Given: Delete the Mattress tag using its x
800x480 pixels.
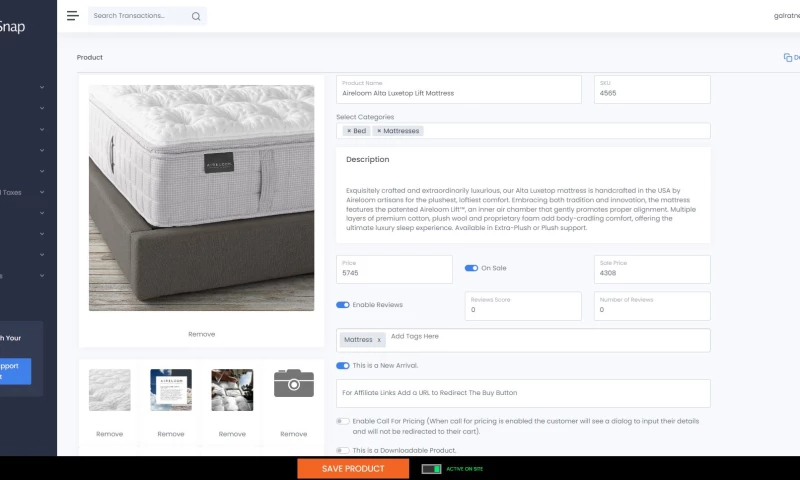Looking at the screenshot, I should 379,340.
